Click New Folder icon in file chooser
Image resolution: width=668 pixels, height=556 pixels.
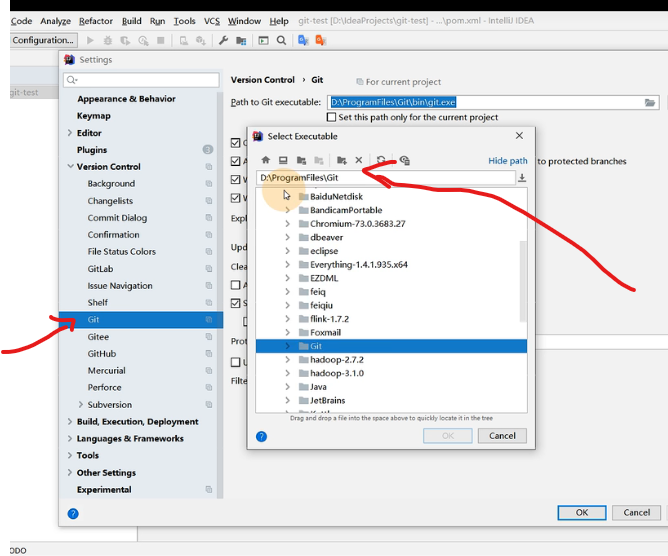tap(342, 160)
